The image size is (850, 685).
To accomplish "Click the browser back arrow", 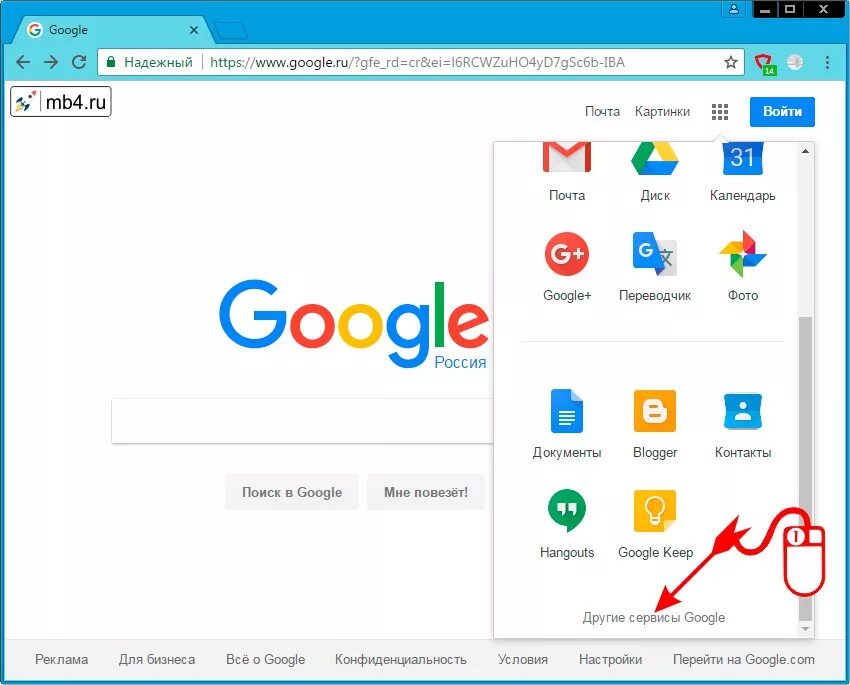I will click(23, 62).
